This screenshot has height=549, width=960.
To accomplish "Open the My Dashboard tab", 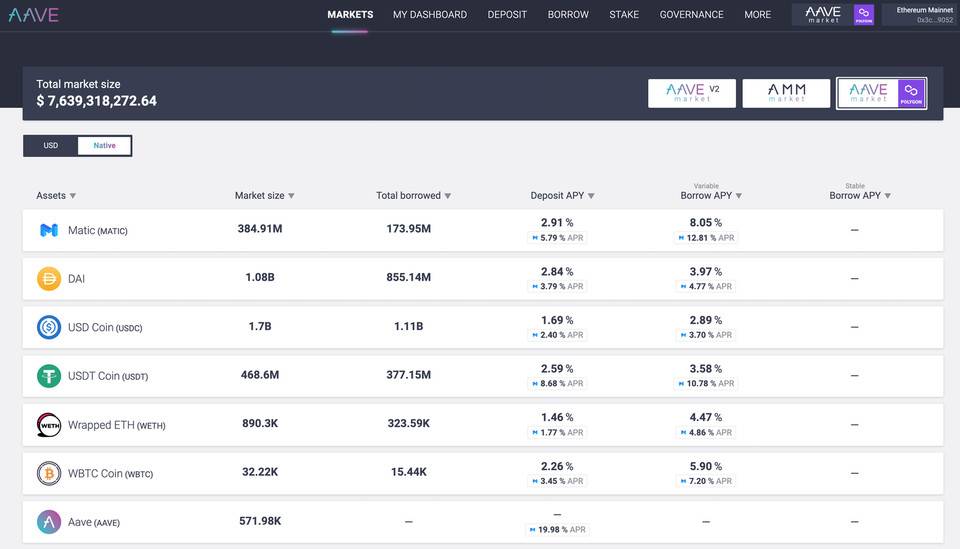I will (x=430, y=15).
